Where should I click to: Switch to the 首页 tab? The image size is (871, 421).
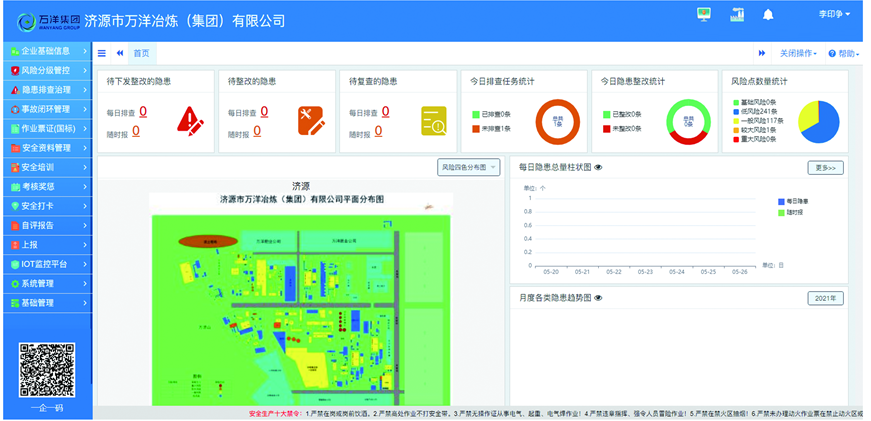(x=142, y=53)
